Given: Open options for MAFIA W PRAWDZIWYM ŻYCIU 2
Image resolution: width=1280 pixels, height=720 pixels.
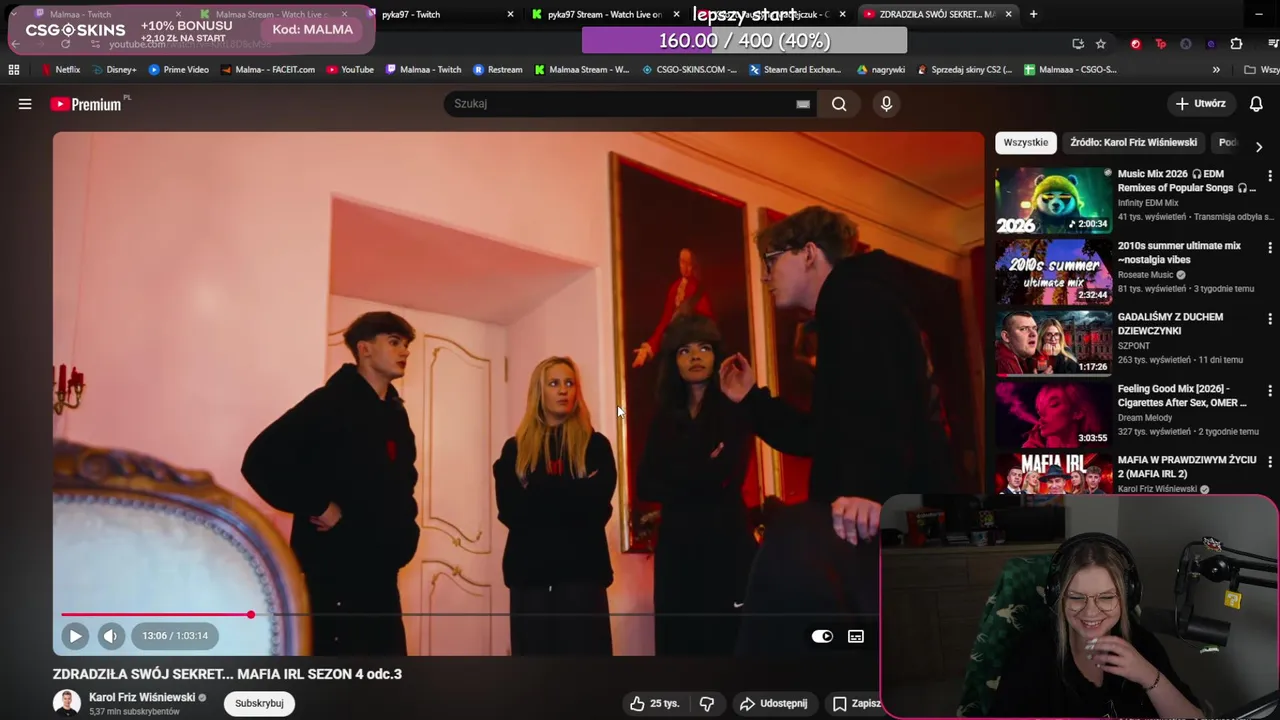Looking at the screenshot, I should (x=1270, y=462).
